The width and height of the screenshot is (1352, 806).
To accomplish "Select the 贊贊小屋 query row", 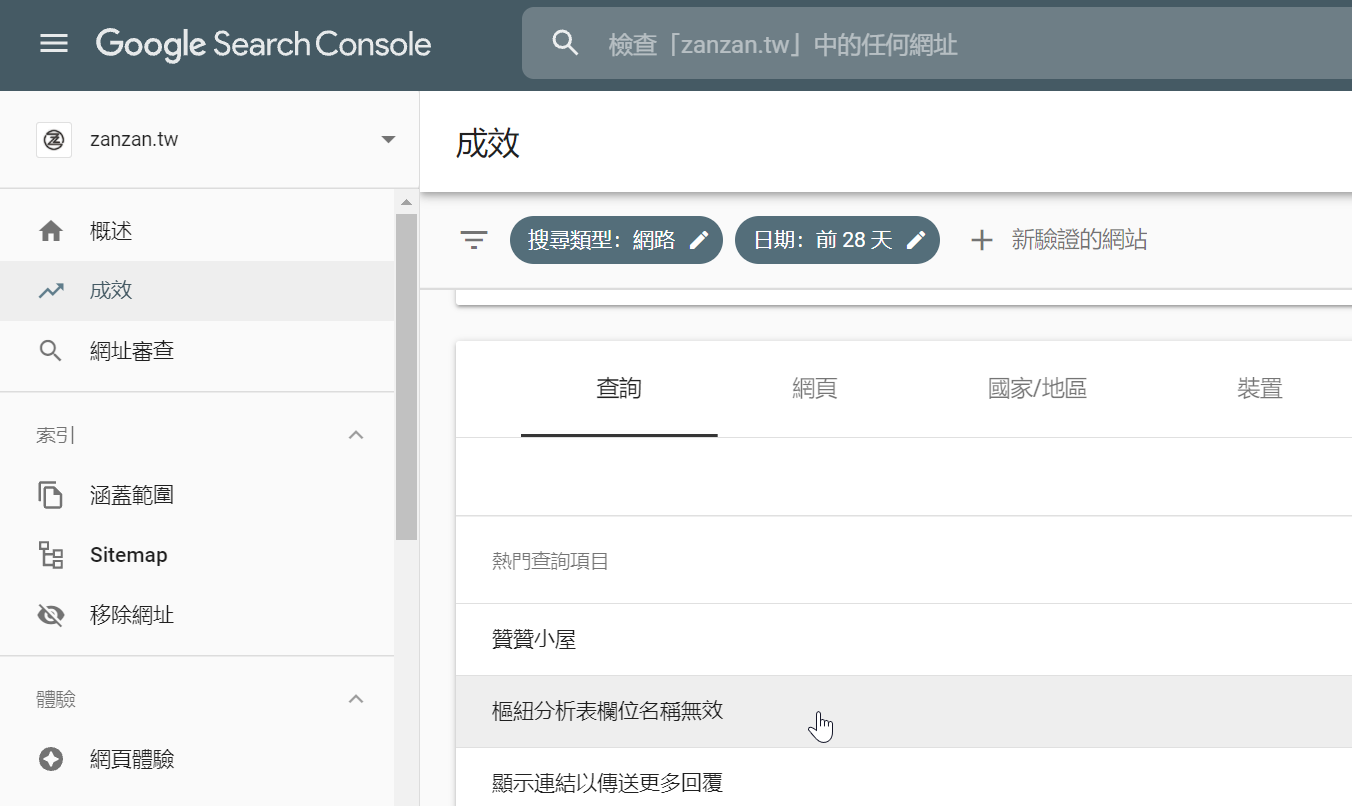I will click(x=904, y=640).
